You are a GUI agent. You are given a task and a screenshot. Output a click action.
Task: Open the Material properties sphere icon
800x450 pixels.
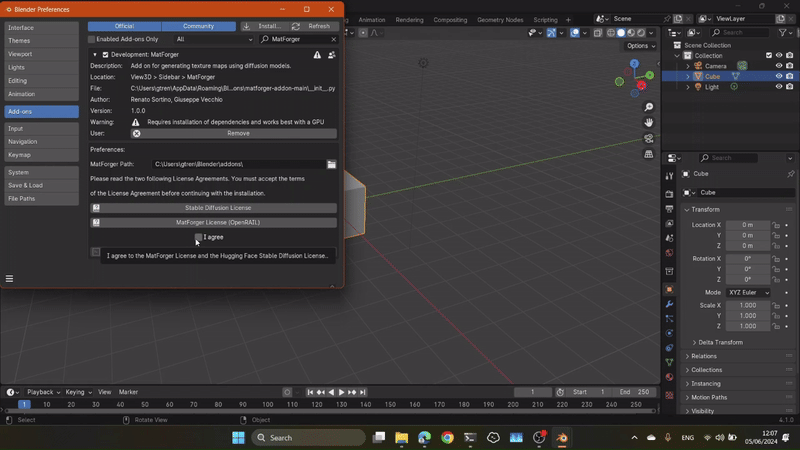coord(669,377)
